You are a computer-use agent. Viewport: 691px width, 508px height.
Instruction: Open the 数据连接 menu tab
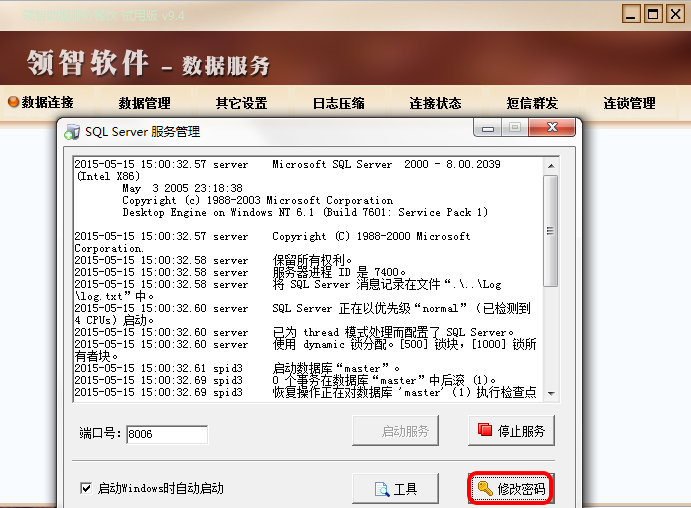click(48, 103)
